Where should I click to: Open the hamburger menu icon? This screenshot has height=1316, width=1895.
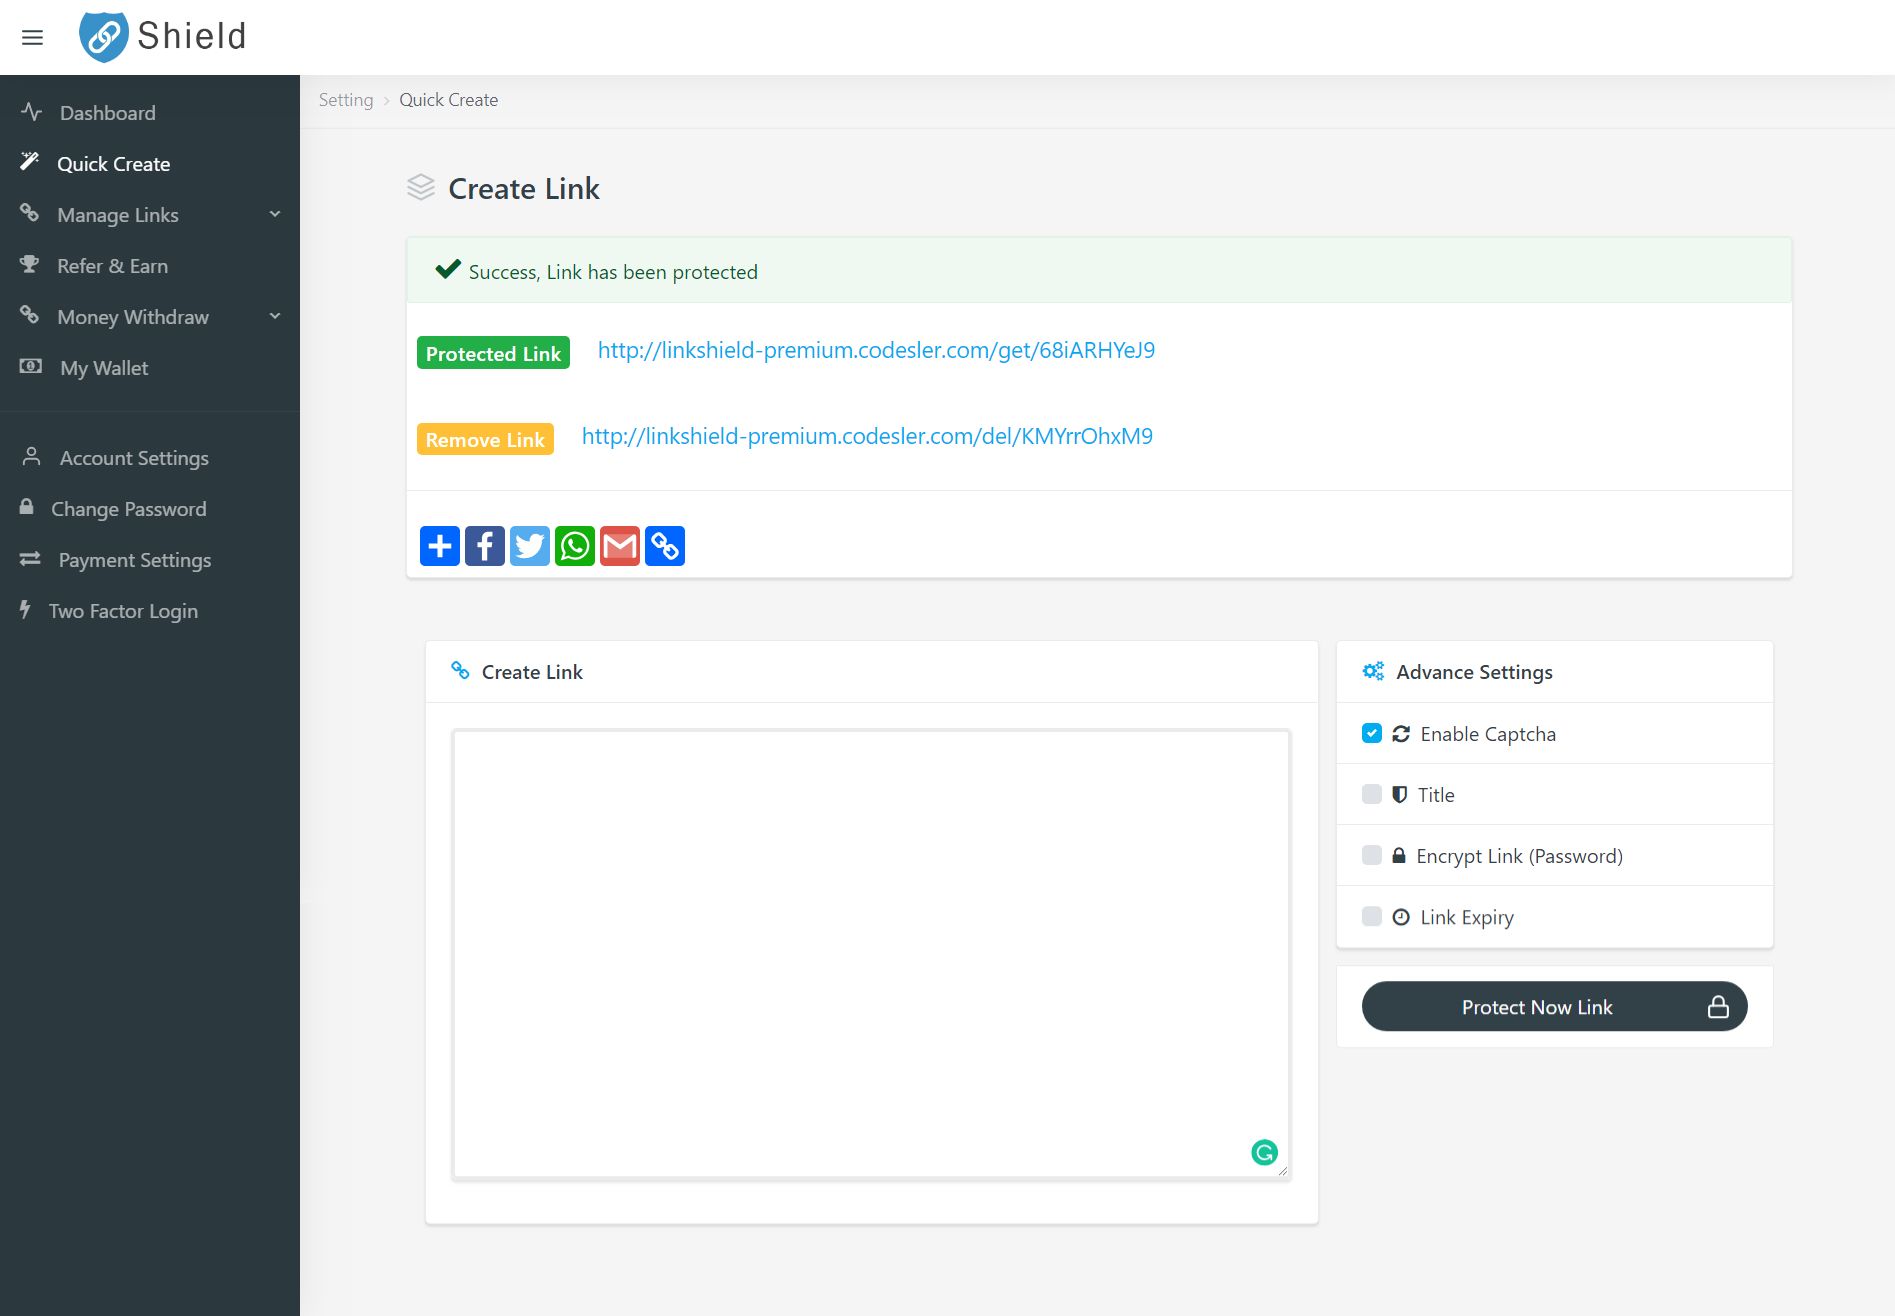(x=32, y=38)
